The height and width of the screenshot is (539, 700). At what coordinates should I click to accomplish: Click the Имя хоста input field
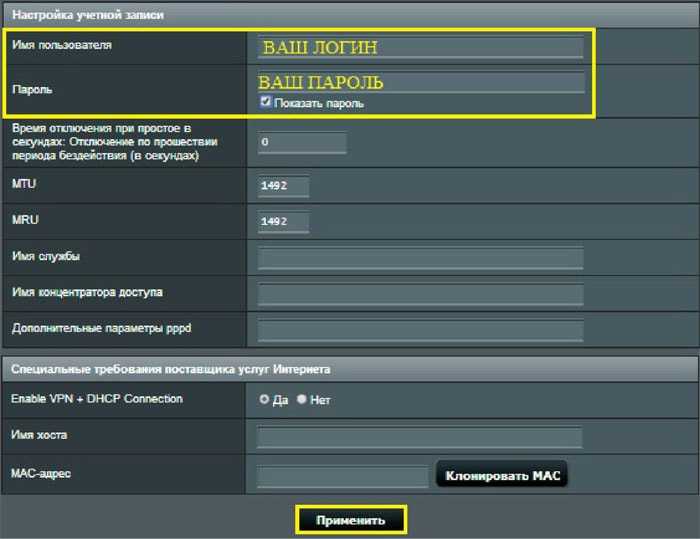pos(420,437)
